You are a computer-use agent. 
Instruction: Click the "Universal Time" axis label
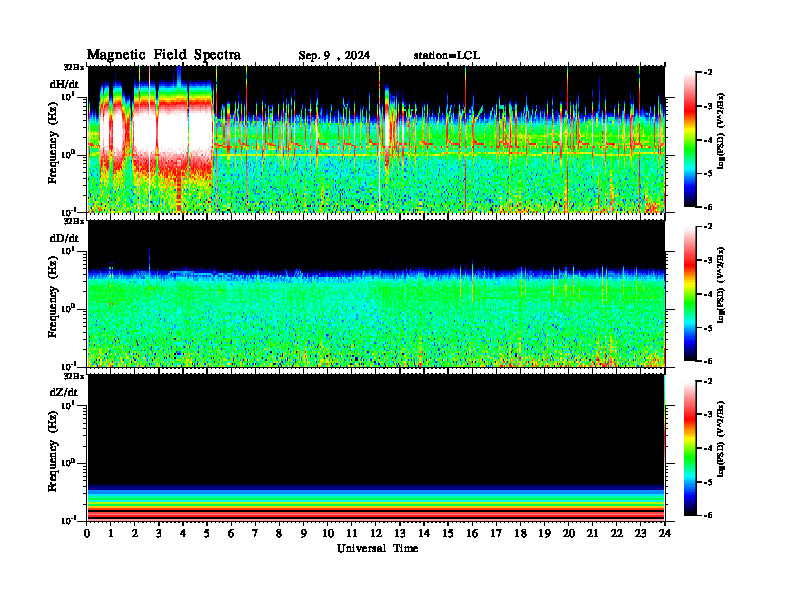(x=377, y=548)
